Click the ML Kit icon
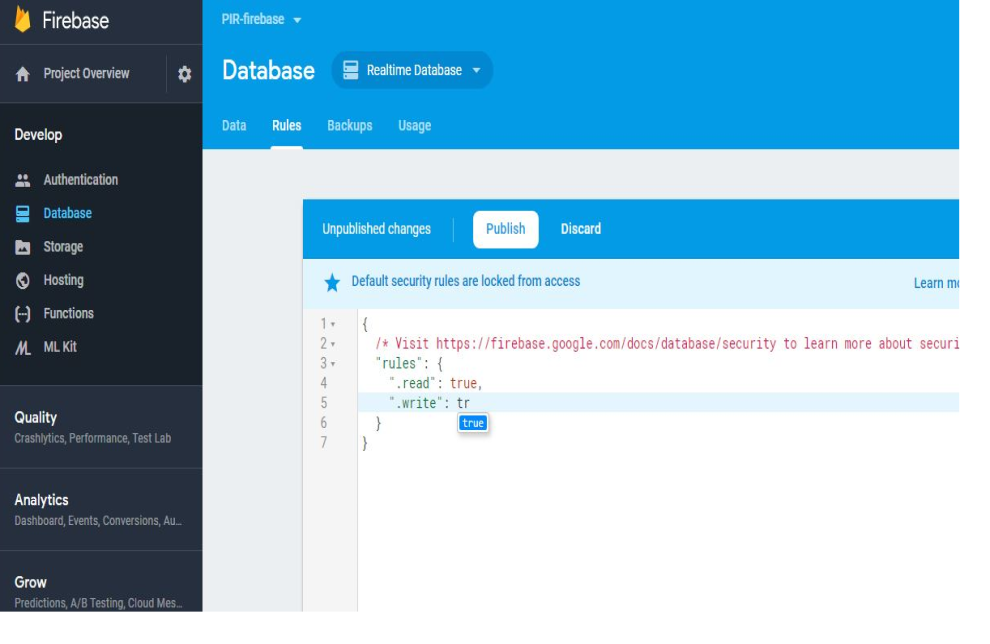This screenshot has width=990, height=644. pos(23,347)
